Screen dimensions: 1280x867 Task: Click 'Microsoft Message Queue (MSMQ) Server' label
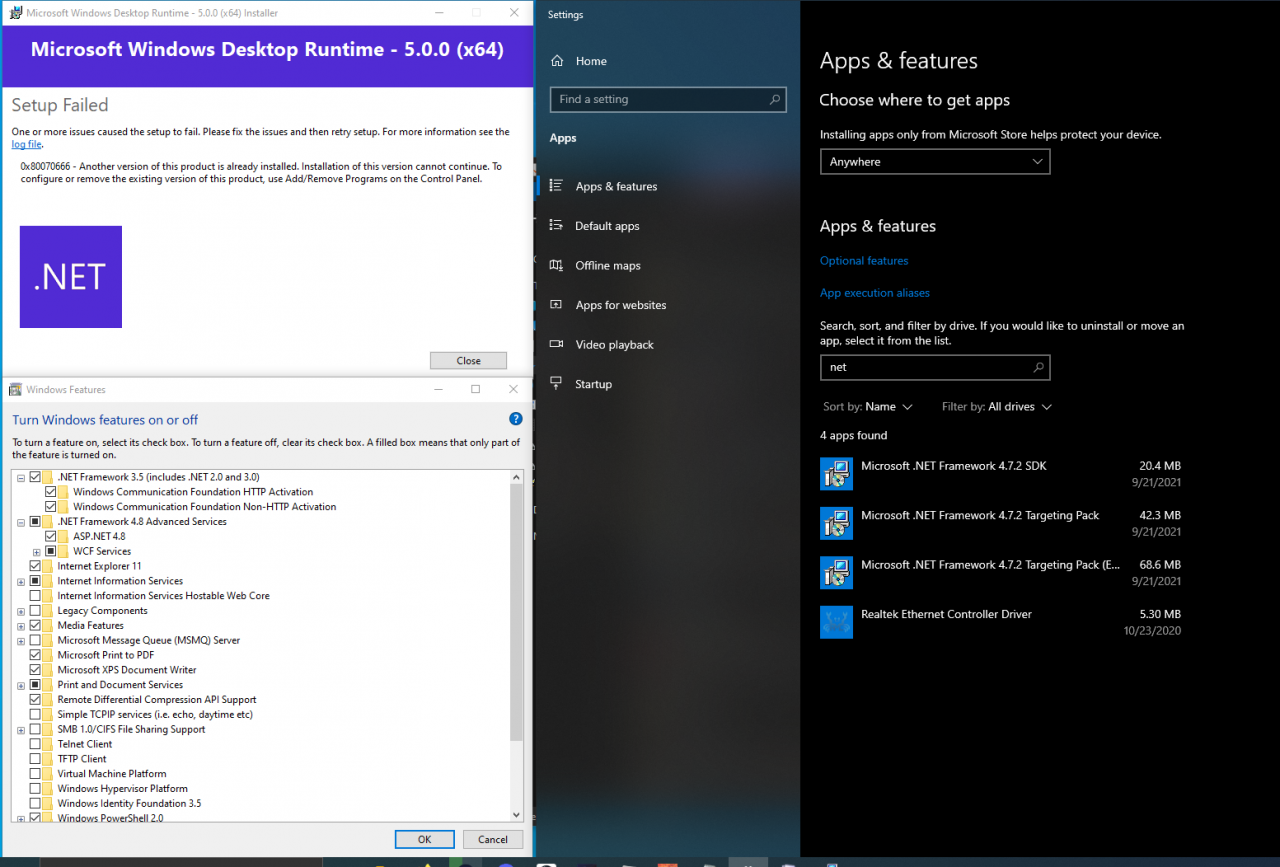[149, 640]
